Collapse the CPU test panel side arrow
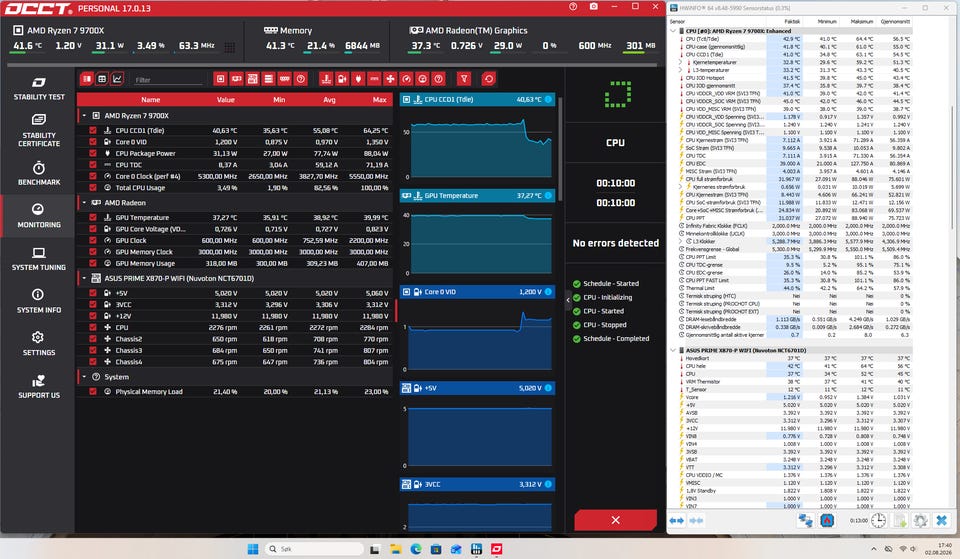Screen dimensions: 960x559 click(568, 300)
